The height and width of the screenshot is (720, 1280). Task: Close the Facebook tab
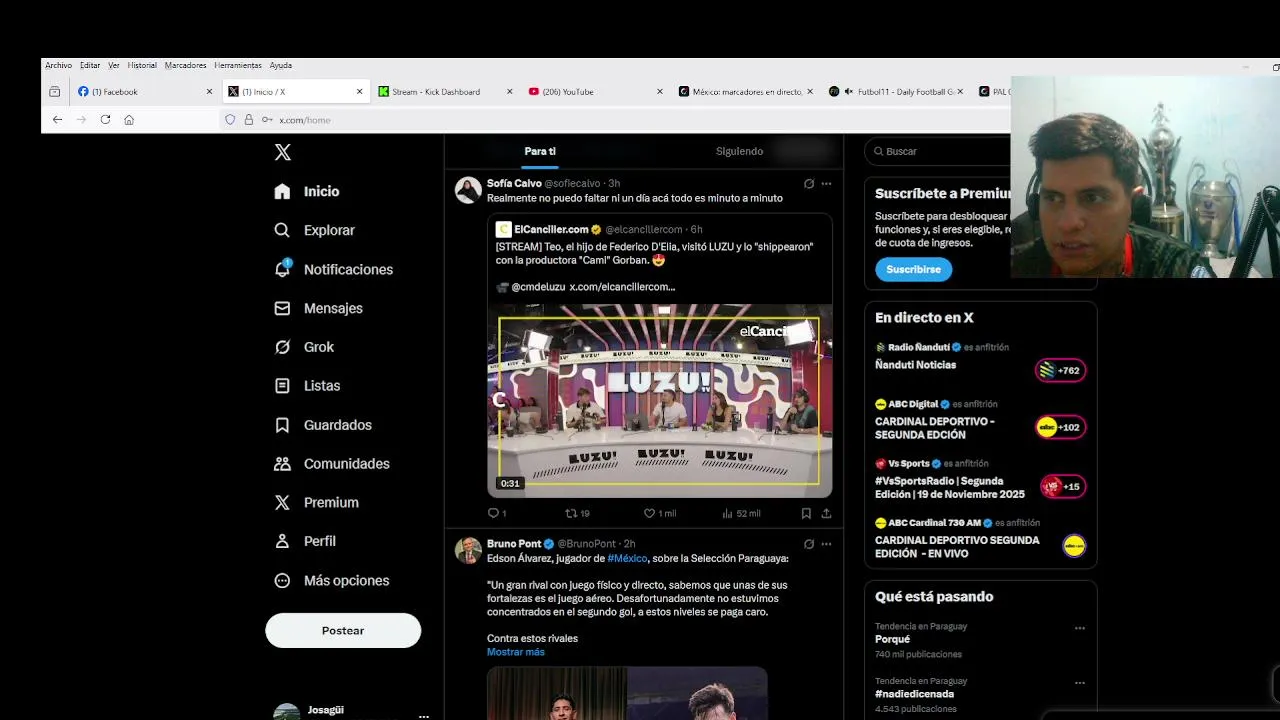pyautogui.click(x=209, y=91)
